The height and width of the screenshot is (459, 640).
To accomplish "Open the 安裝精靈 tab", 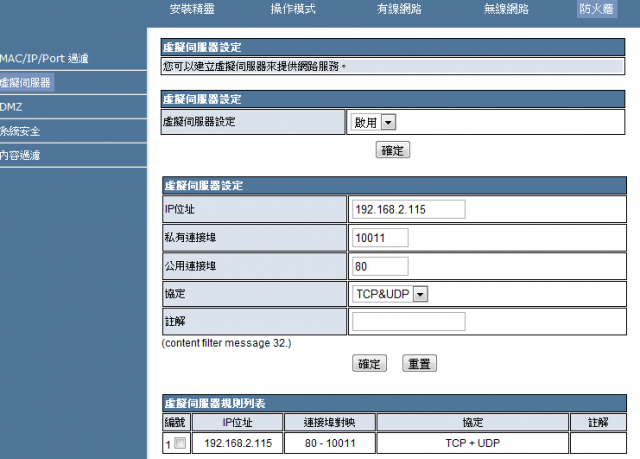I will pos(192,9).
